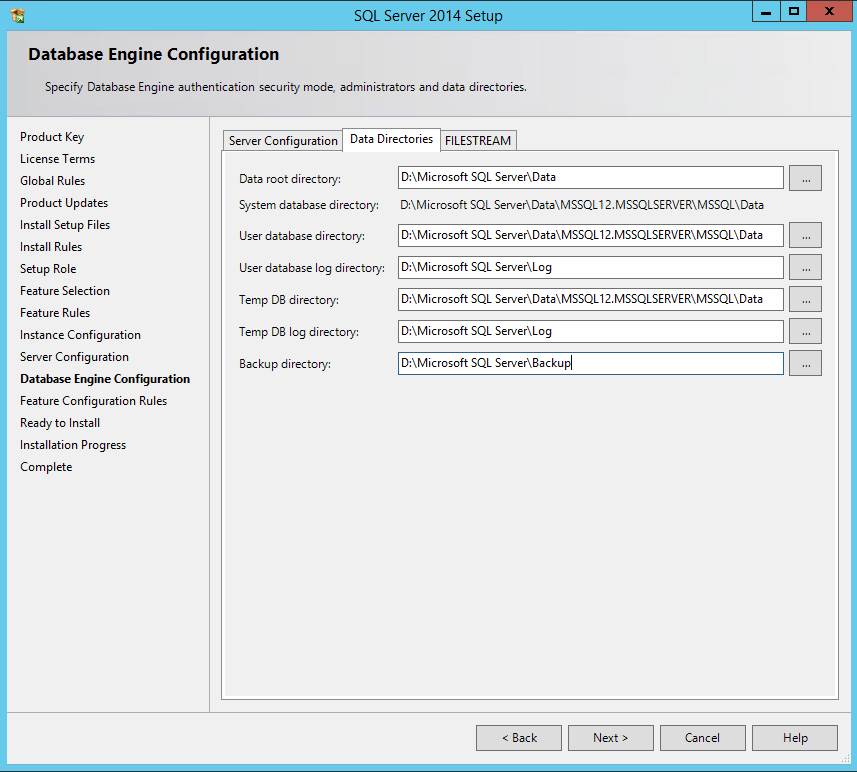This screenshot has width=857, height=772.
Task: Click the Backup directory input field
Action: pyautogui.click(x=590, y=364)
